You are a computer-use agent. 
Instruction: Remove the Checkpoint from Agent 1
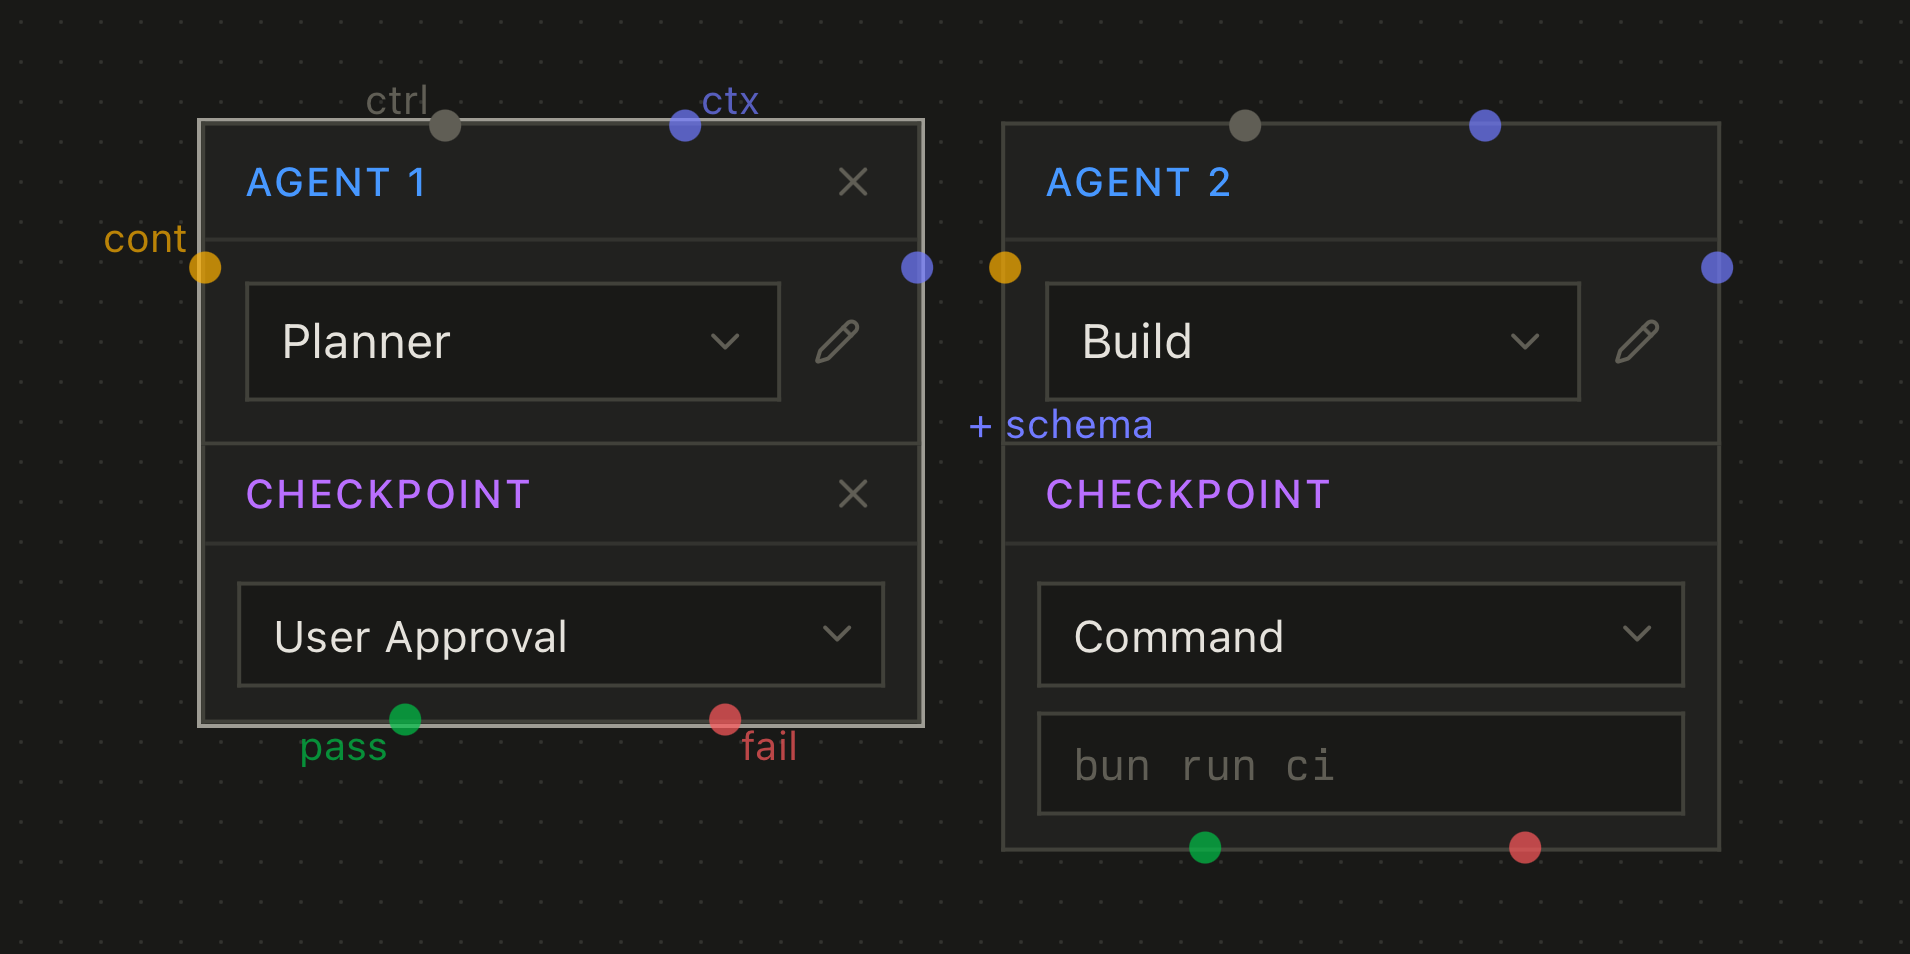click(x=853, y=493)
